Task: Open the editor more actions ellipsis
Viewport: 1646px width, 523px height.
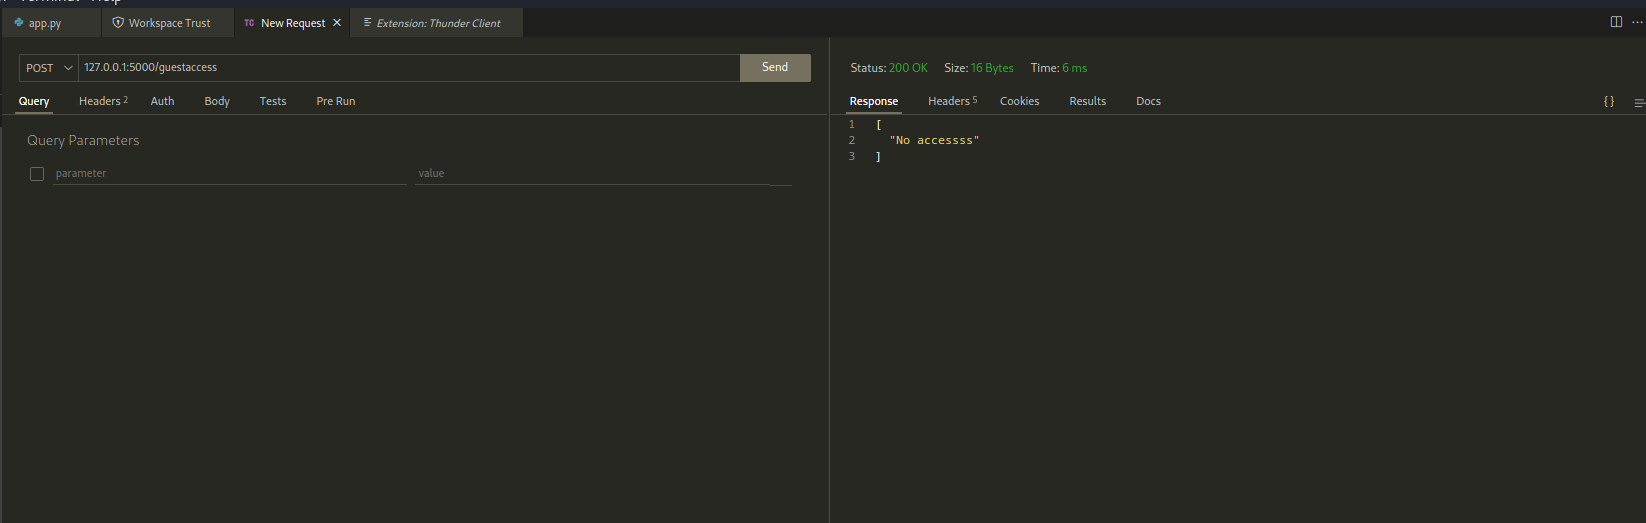Action: pyautogui.click(x=1637, y=22)
